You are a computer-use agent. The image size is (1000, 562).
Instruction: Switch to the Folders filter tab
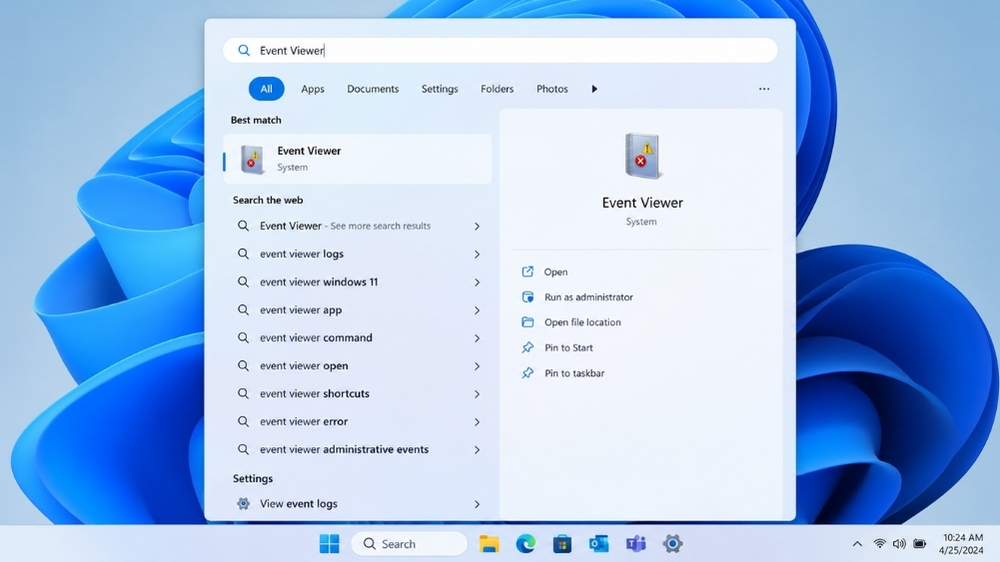[497, 89]
